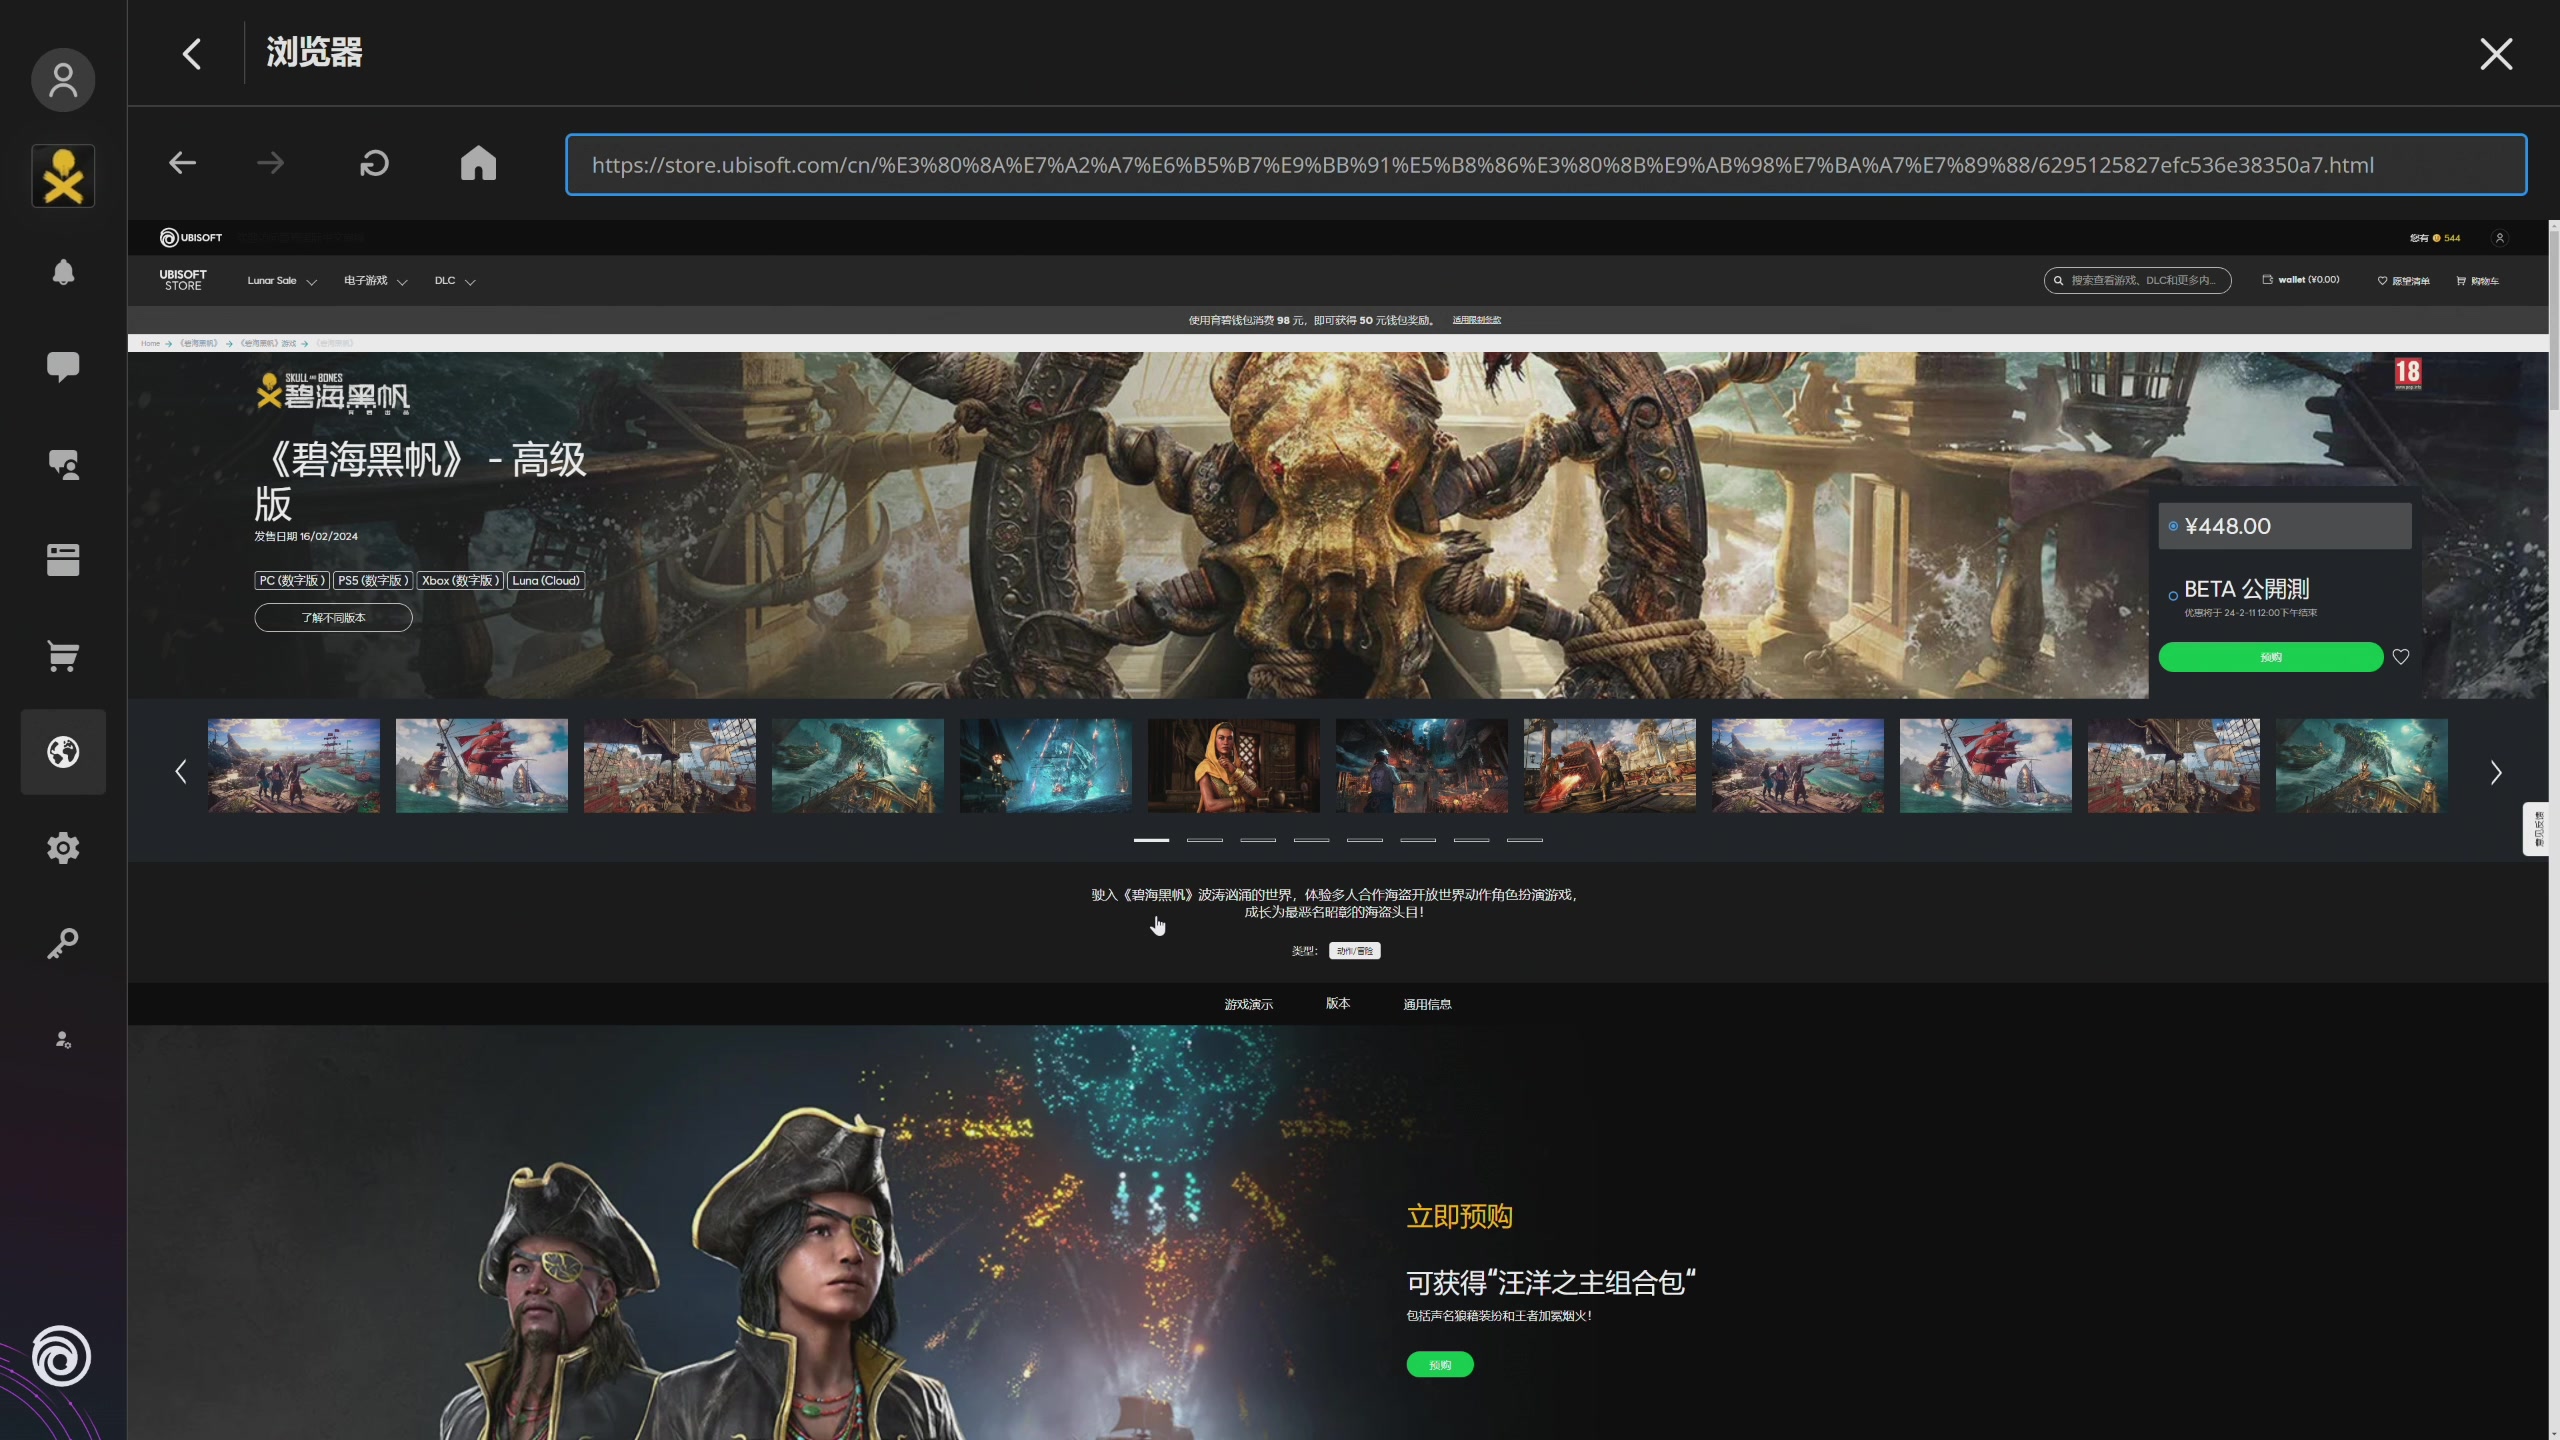Open the settings gear in sidebar
This screenshot has height=1440, width=2560.
pos(63,848)
